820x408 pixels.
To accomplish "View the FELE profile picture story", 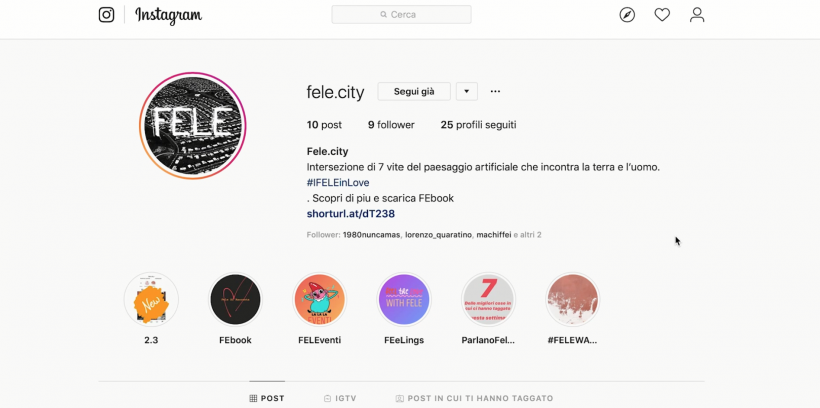I will click(192, 126).
